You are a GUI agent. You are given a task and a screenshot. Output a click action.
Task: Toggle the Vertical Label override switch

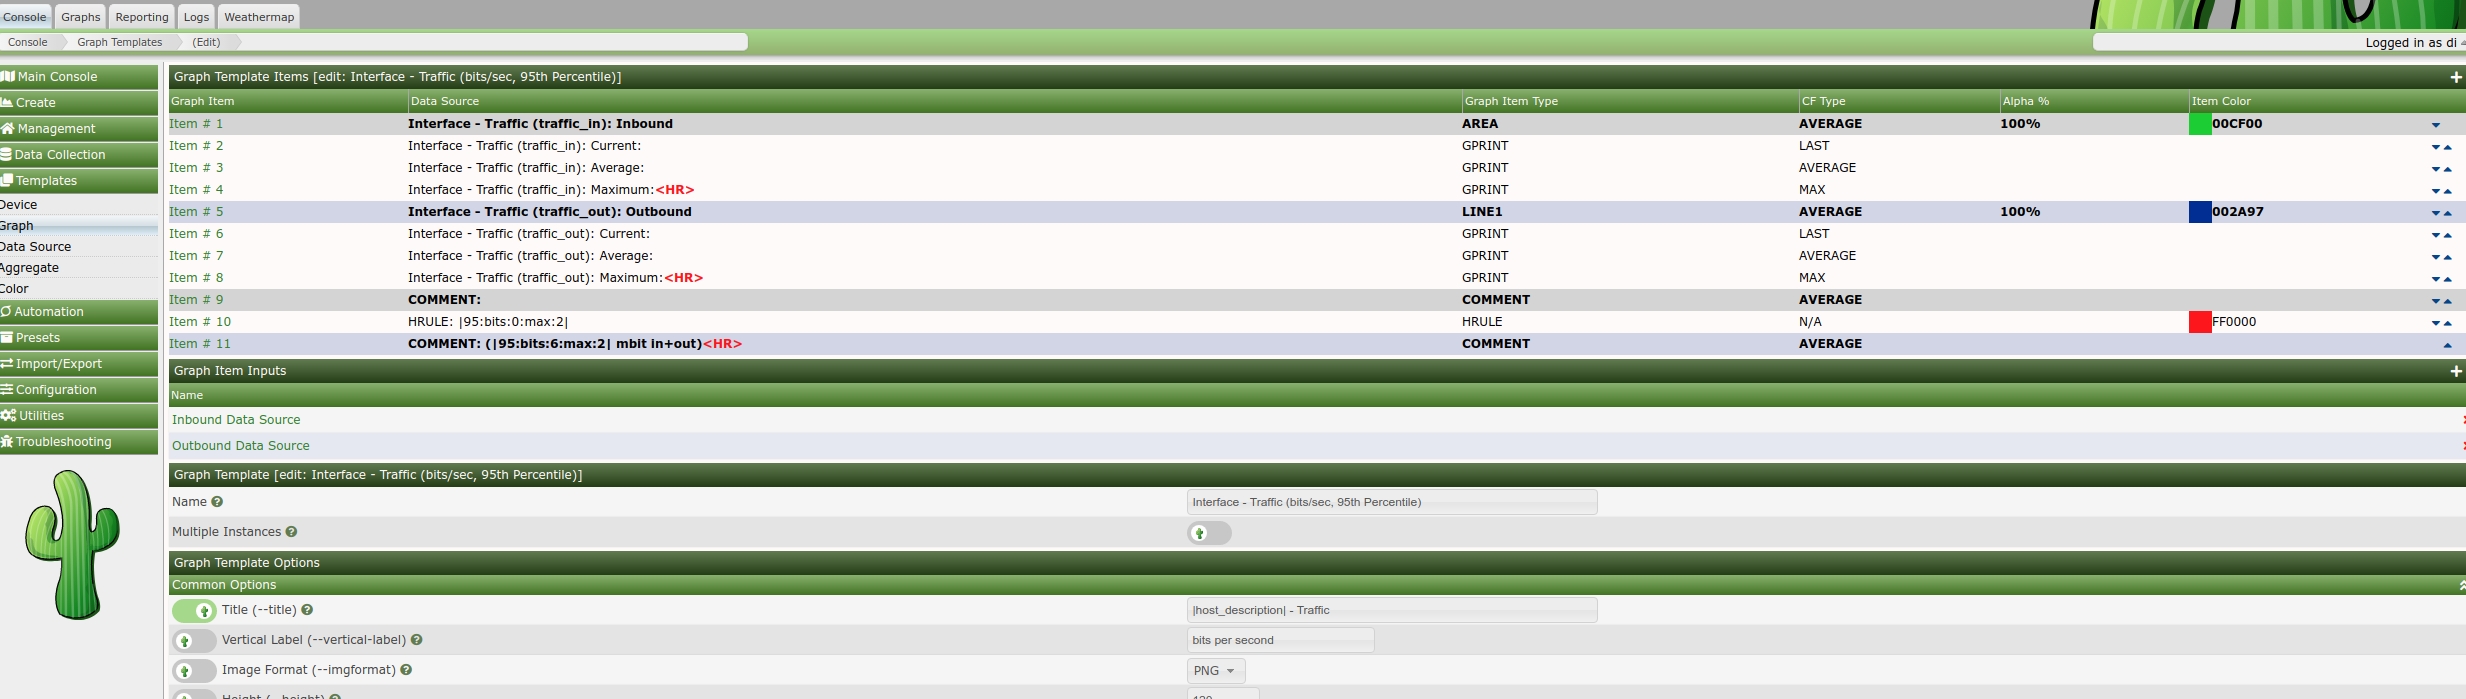[194, 641]
